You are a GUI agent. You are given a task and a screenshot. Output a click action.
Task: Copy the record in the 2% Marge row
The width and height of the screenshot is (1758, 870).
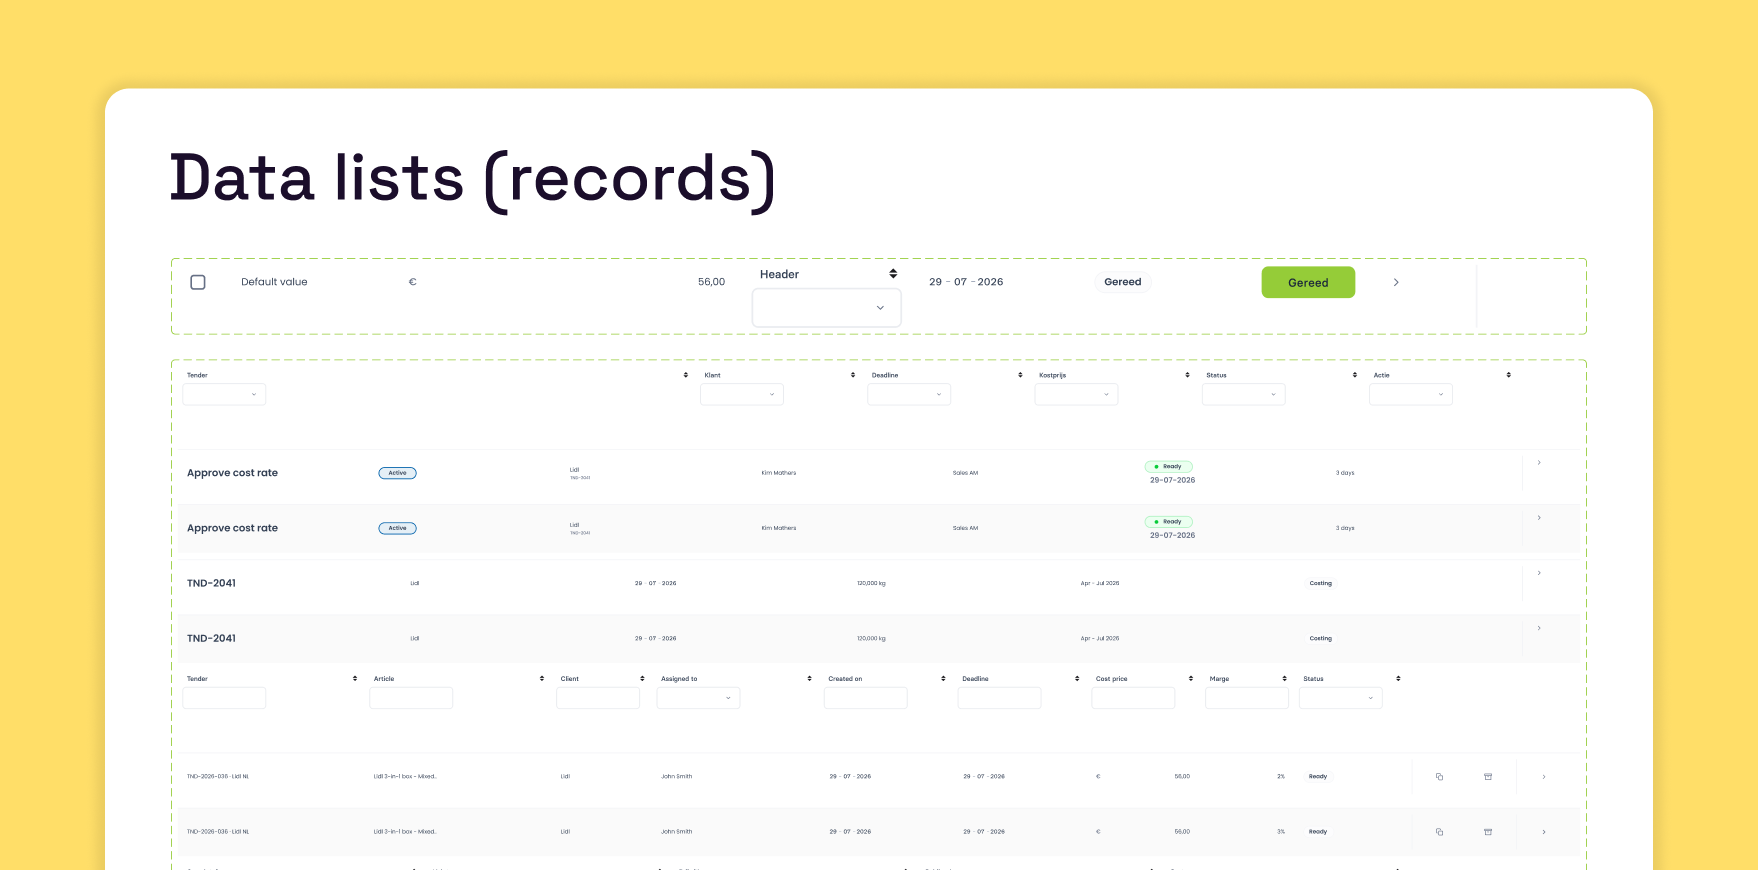coord(1439,776)
